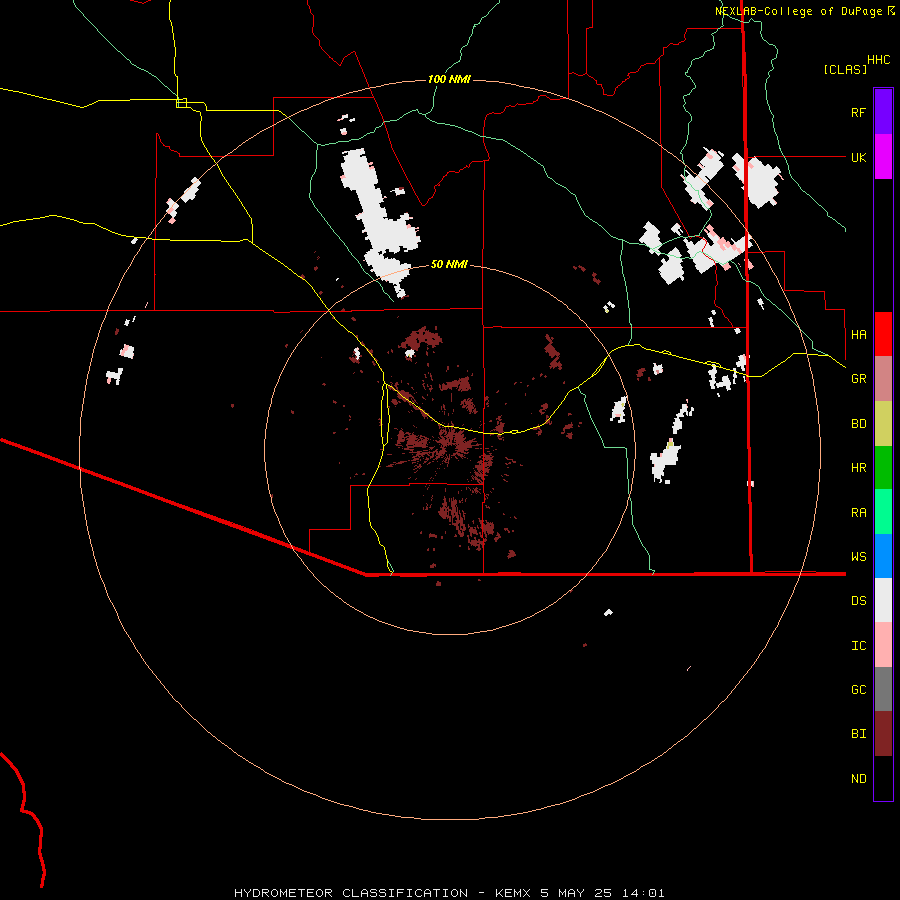Select the GR pink-brown legend swatch

(x=883, y=379)
